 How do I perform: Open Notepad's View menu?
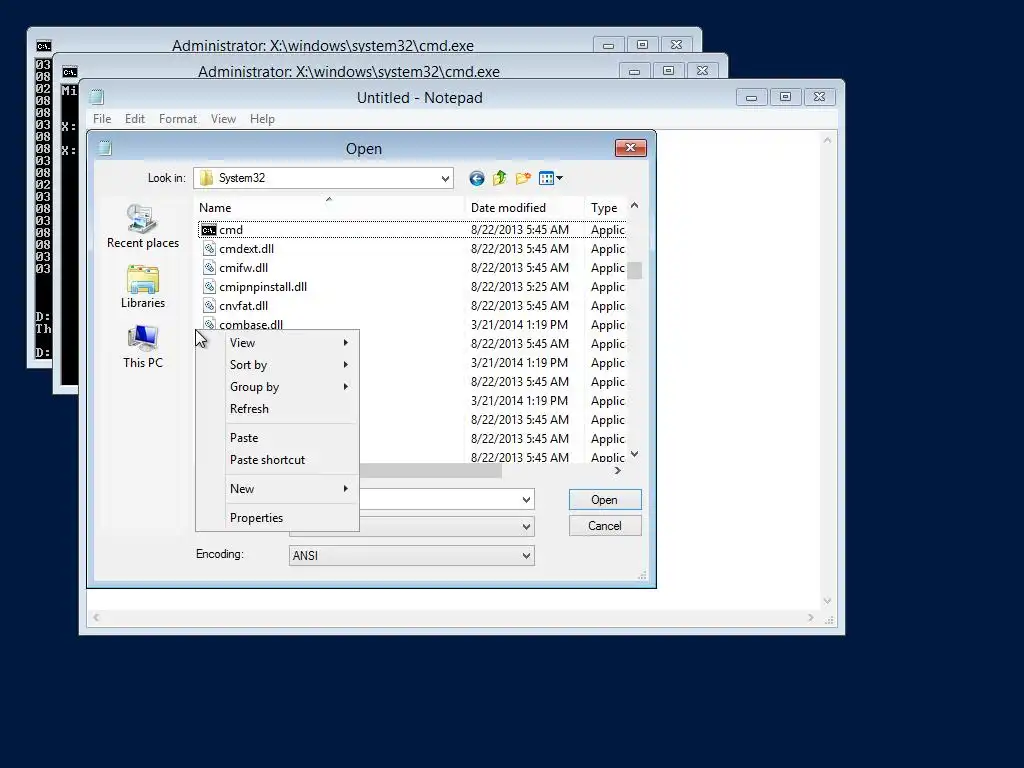tap(223, 119)
